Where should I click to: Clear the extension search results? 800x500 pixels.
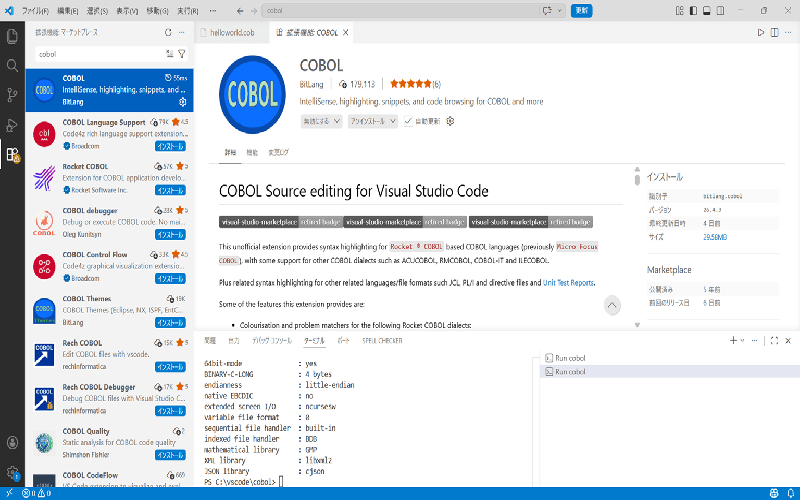pos(169,54)
